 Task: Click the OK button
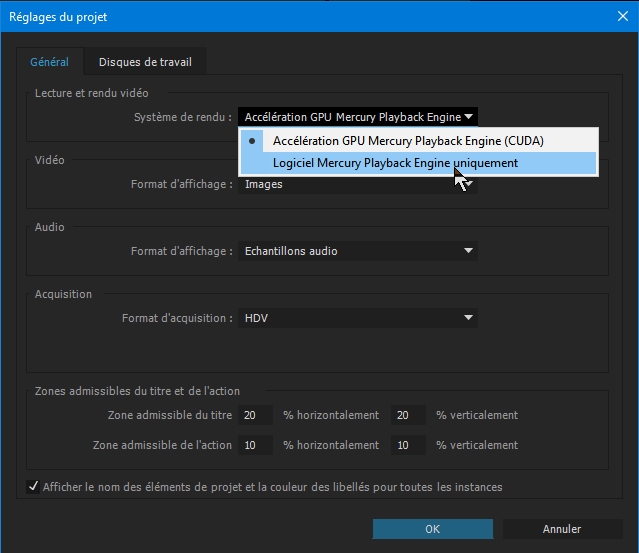(432, 529)
